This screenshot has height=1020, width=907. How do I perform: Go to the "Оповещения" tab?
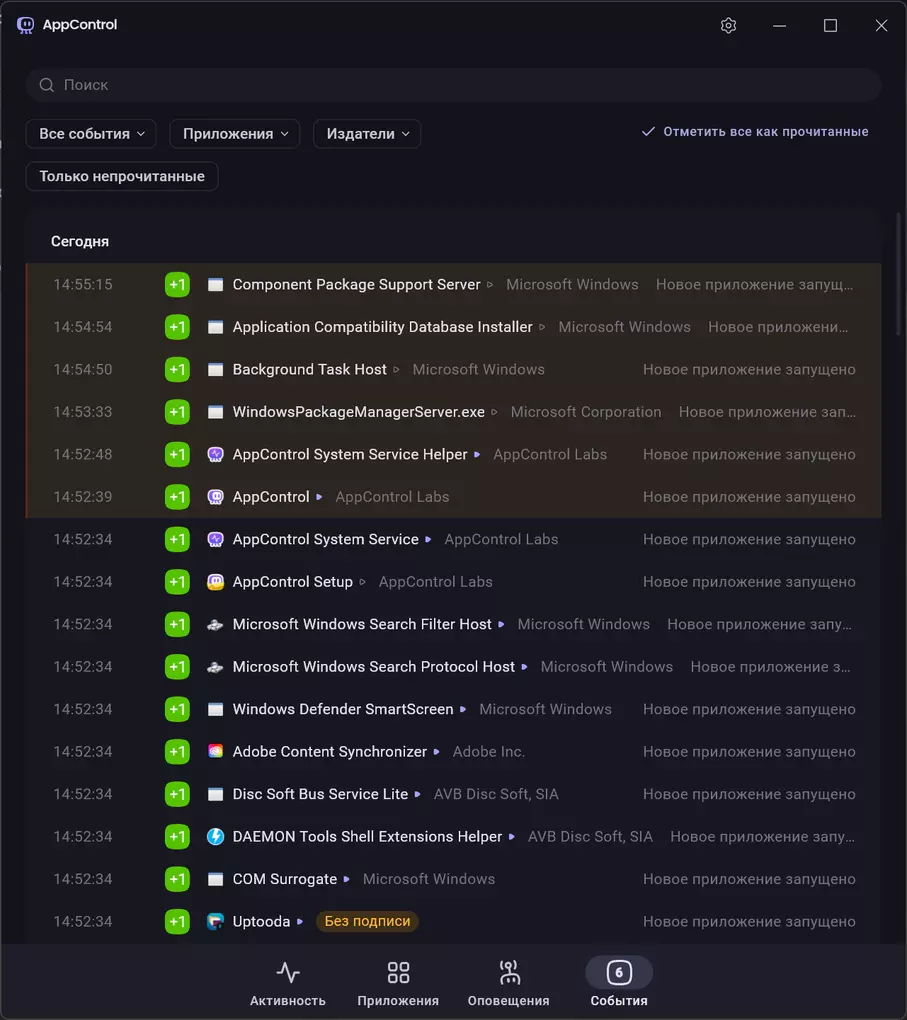coord(508,984)
